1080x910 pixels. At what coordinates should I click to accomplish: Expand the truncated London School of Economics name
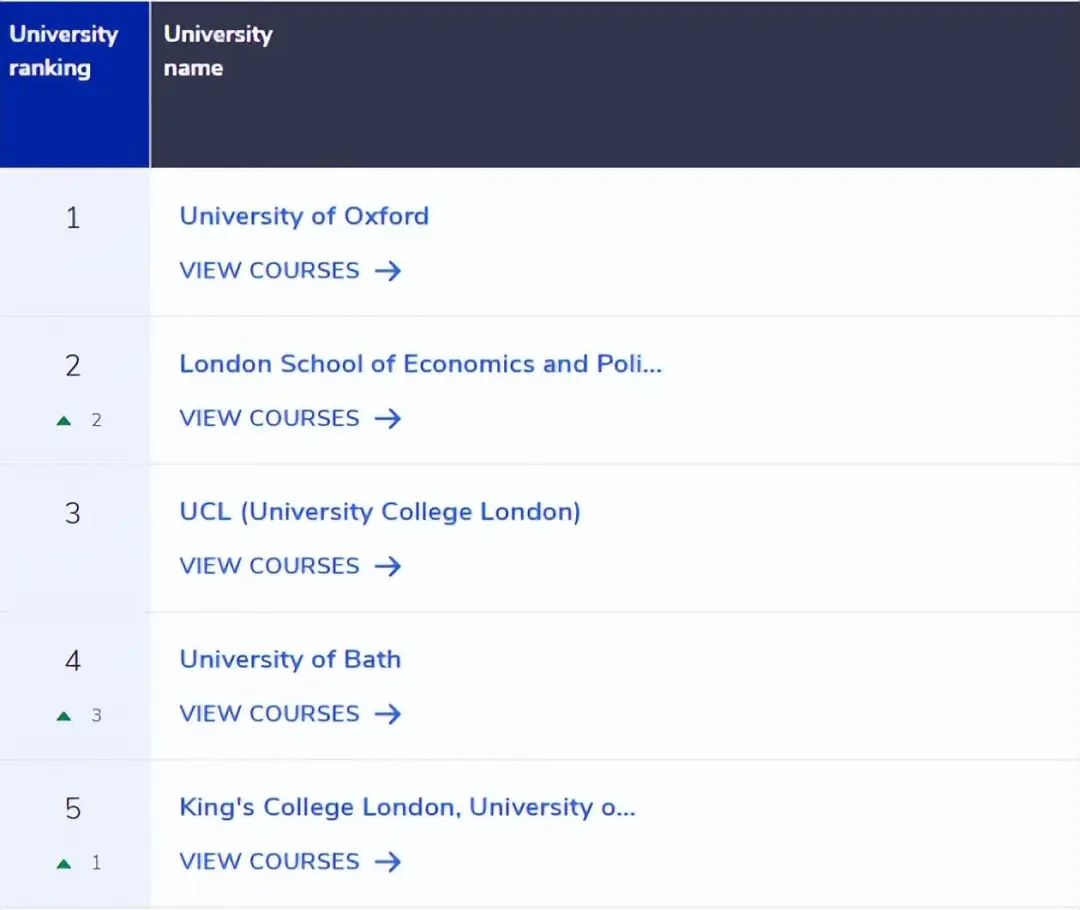(x=420, y=364)
